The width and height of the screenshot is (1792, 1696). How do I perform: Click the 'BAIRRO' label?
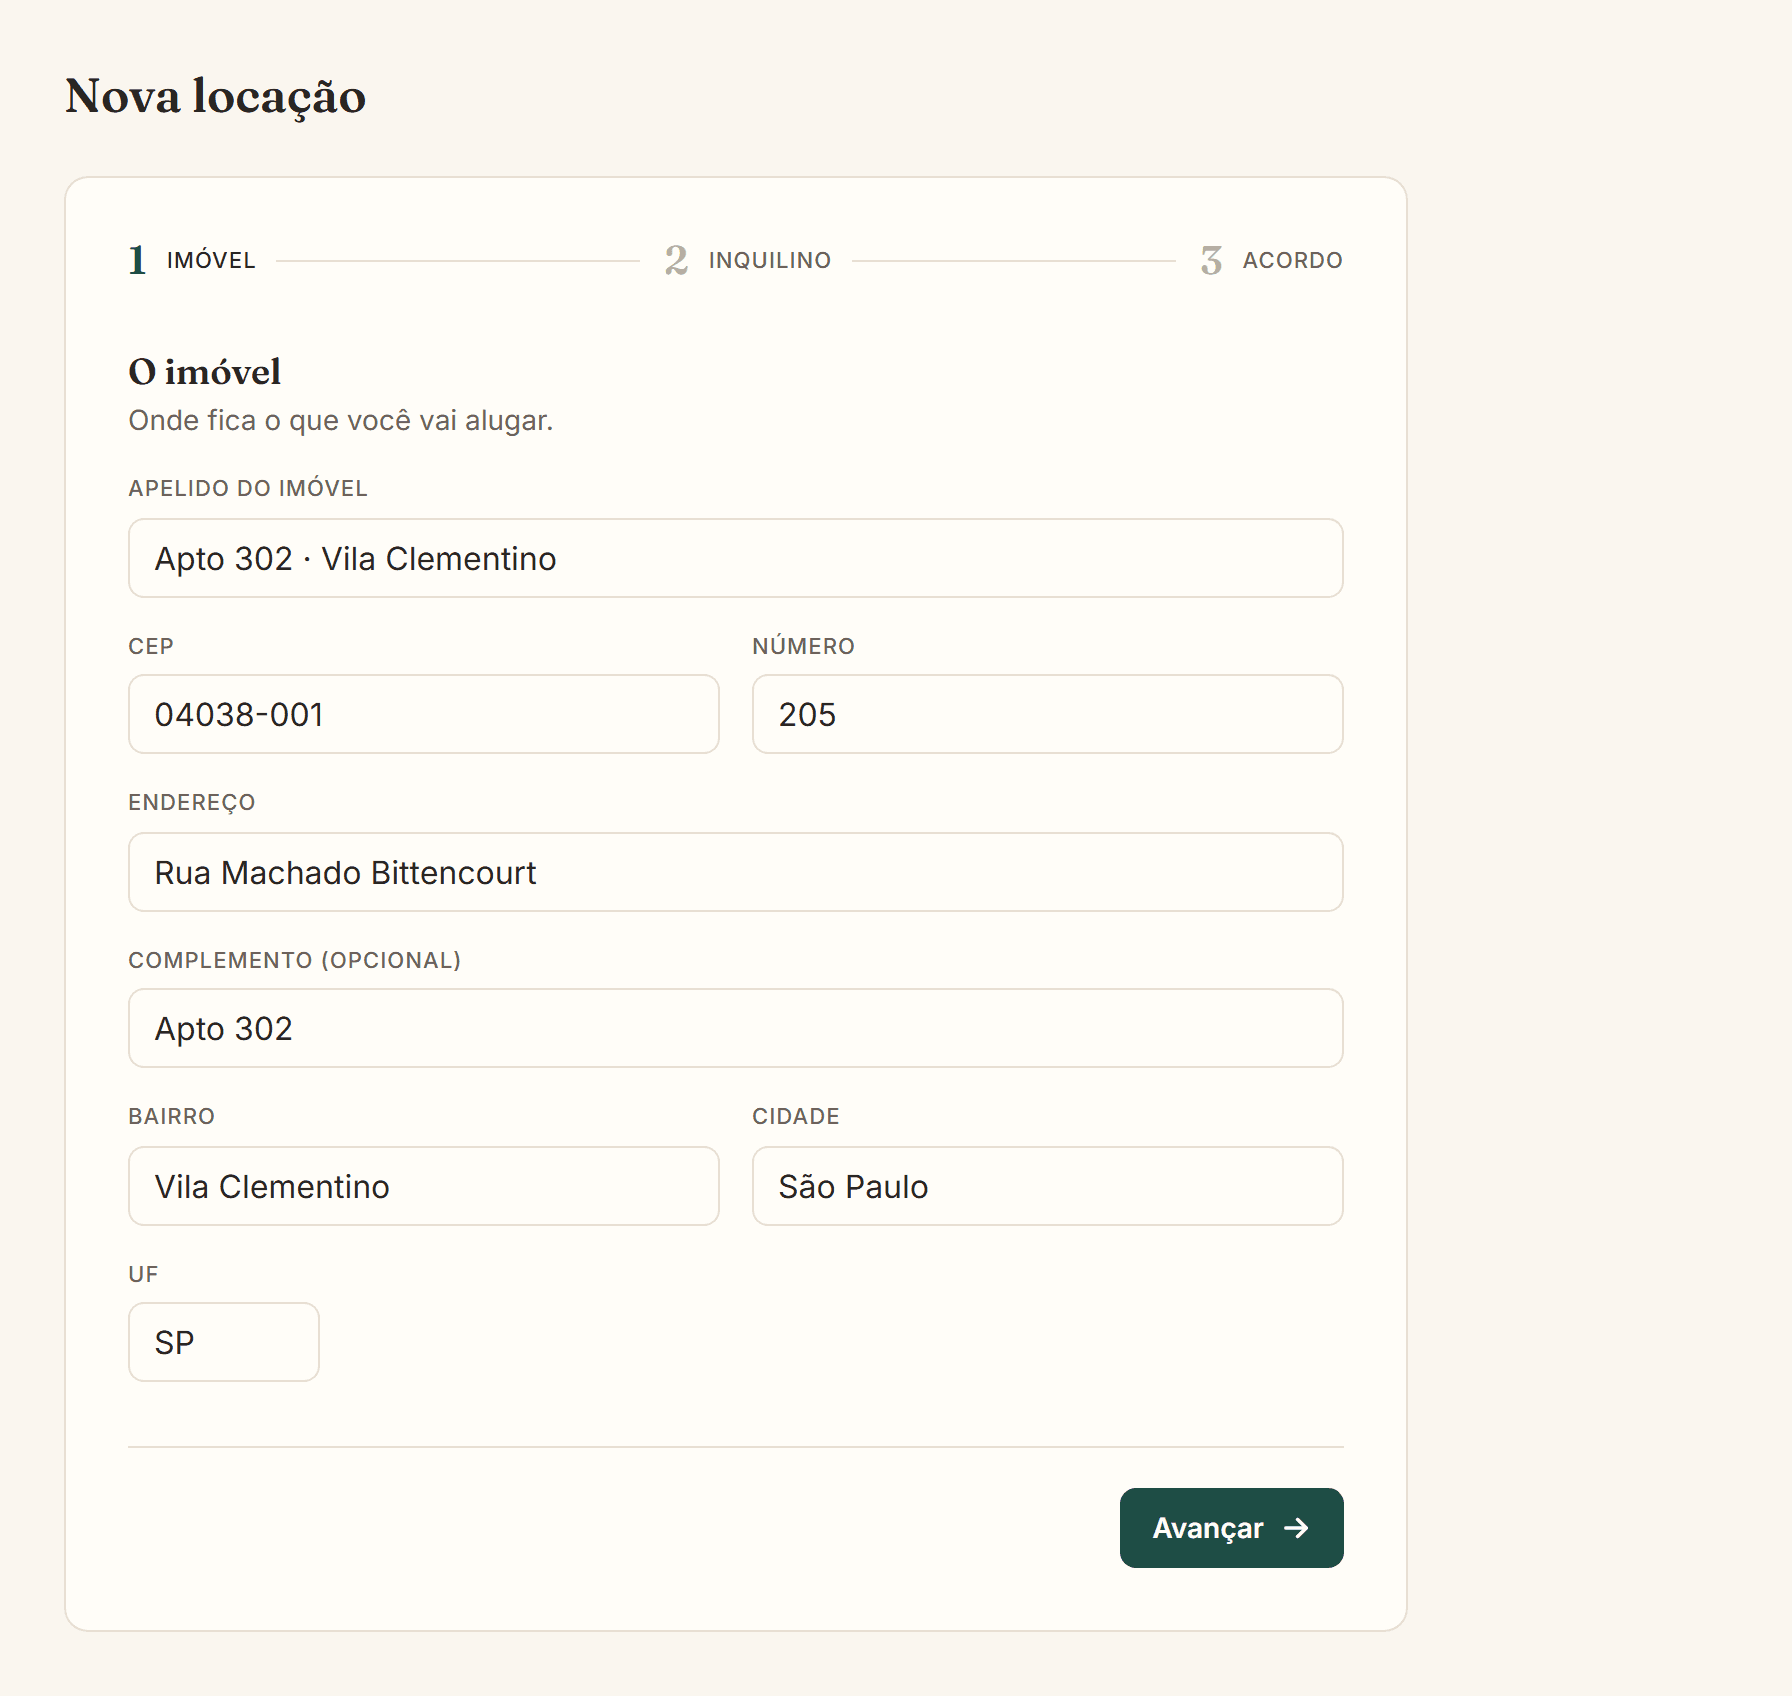click(x=172, y=1116)
